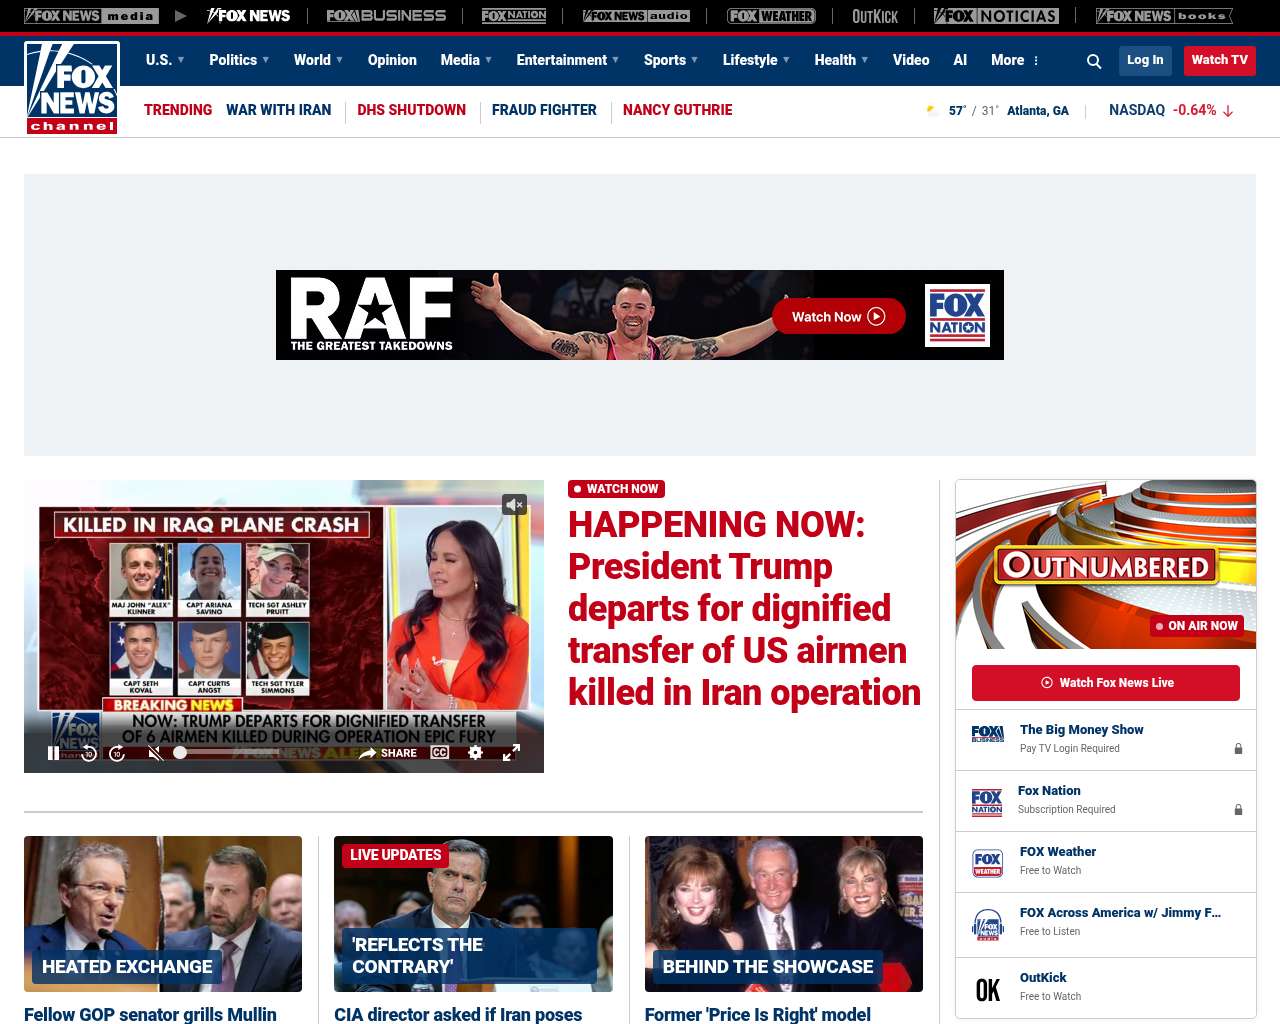Open Fox Nation subscription stream
This screenshot has width=1280, height=1024.
pyautogui.click(x=1106, y=801)
